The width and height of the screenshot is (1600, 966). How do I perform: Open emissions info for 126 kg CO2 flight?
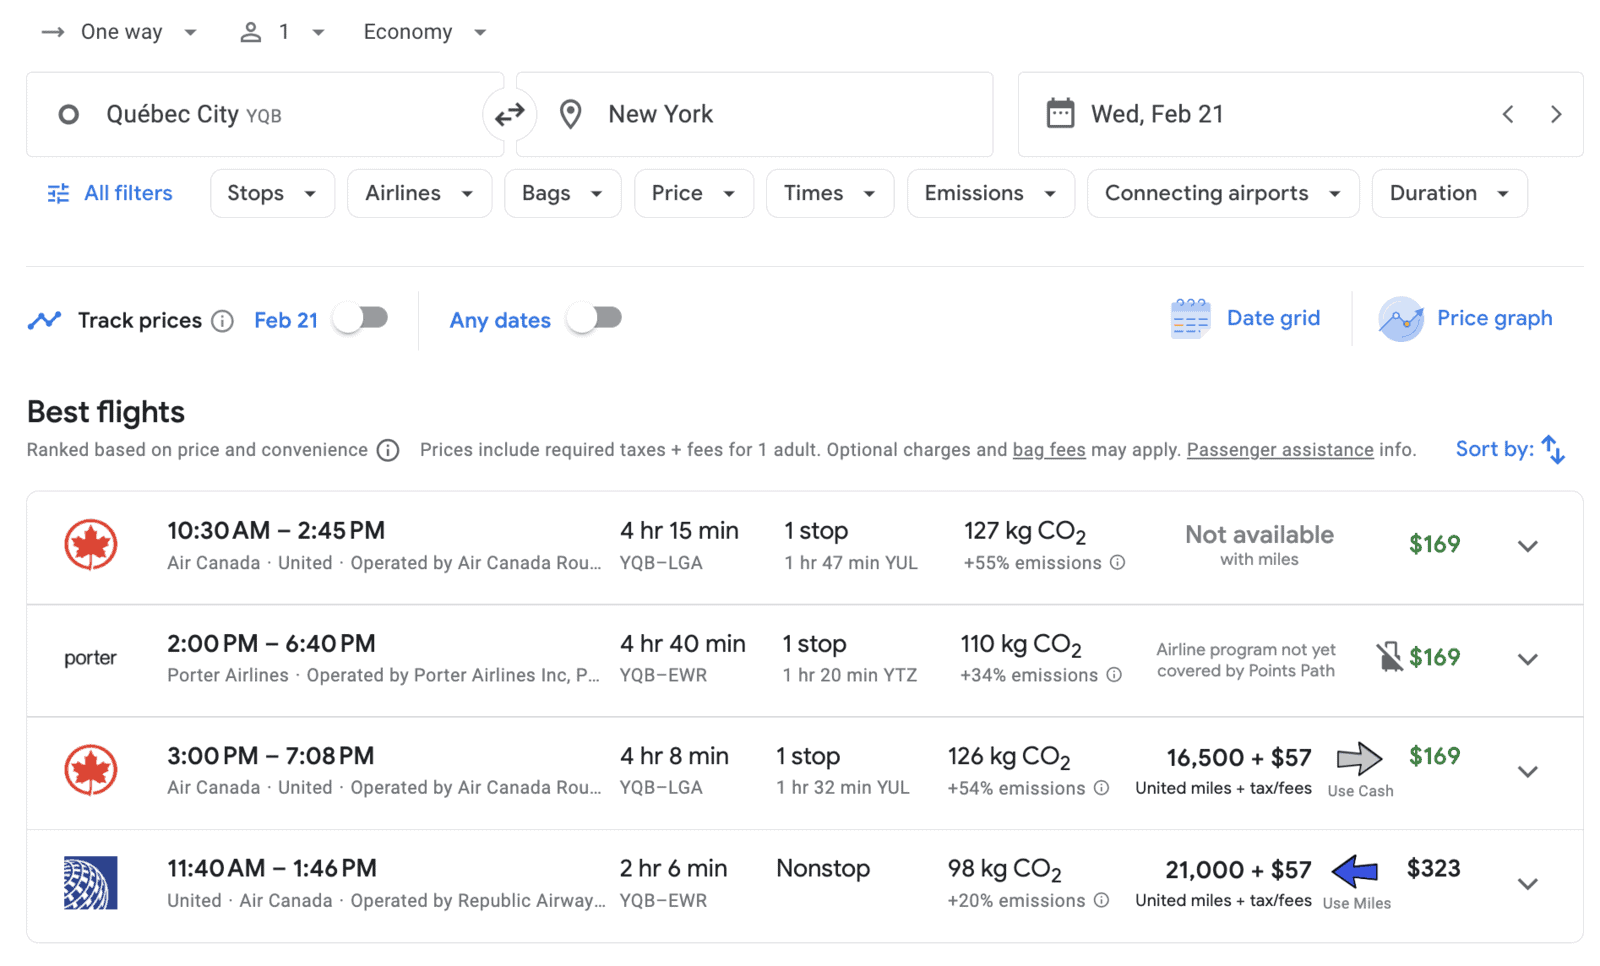point(1101,788)
